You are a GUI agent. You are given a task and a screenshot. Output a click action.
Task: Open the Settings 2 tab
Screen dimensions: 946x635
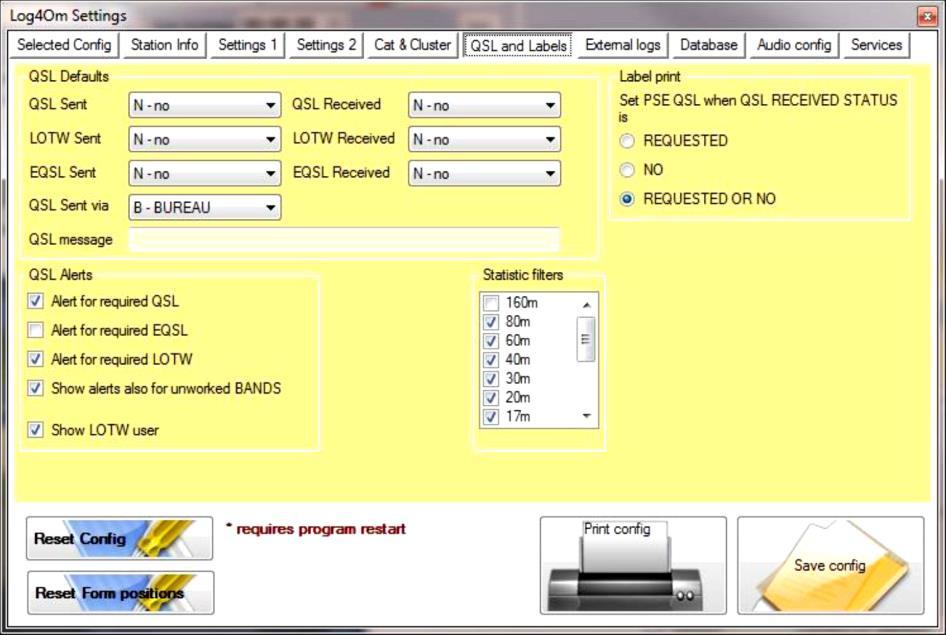[x=326, y=45]
